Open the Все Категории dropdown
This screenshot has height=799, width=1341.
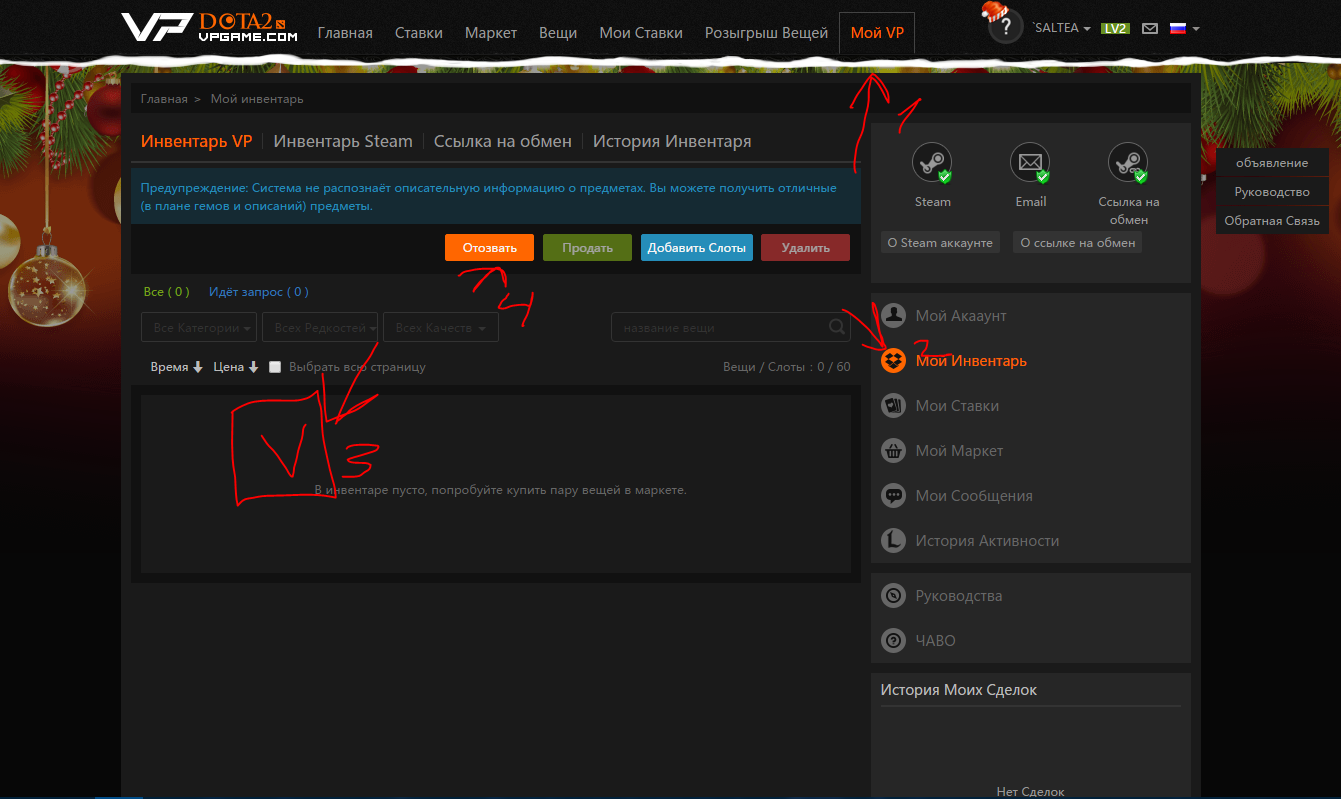(x=199, y=327)
